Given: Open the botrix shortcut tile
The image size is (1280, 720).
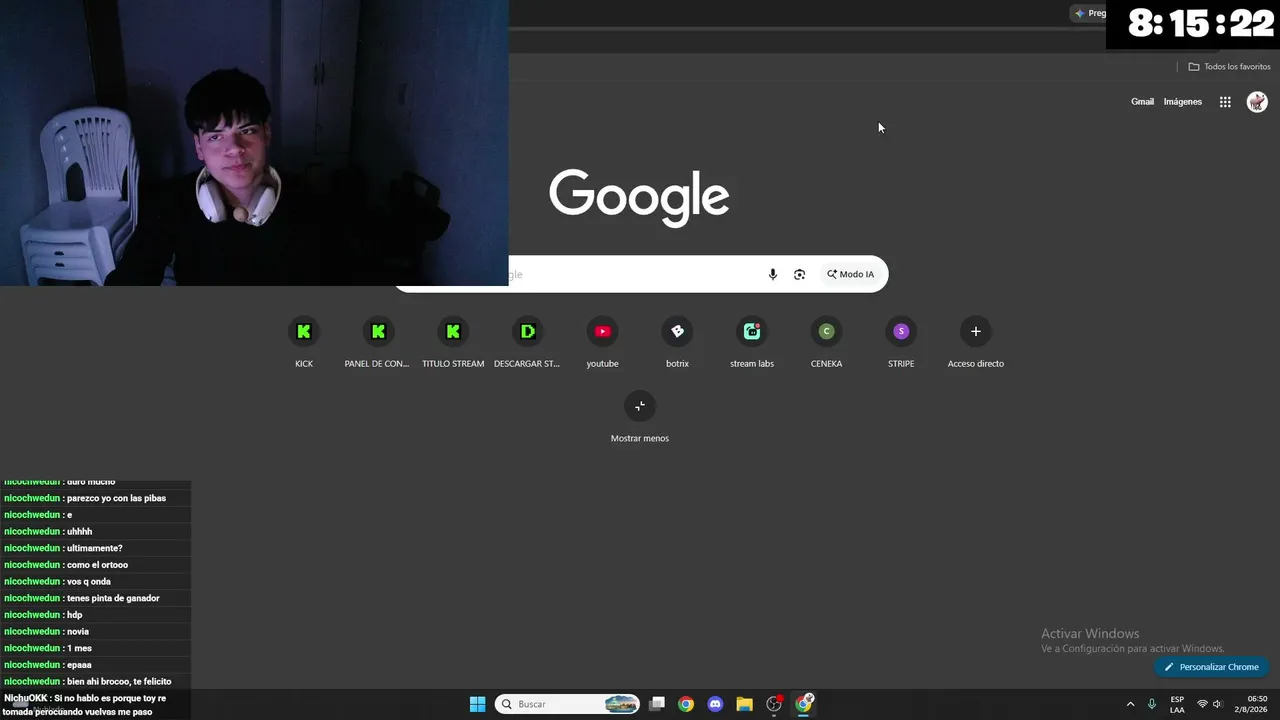Looking at the screenshot, I should (677, 342).
